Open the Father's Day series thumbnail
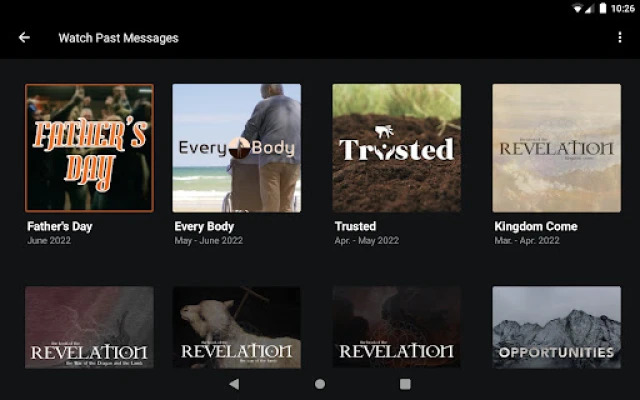 89,148
